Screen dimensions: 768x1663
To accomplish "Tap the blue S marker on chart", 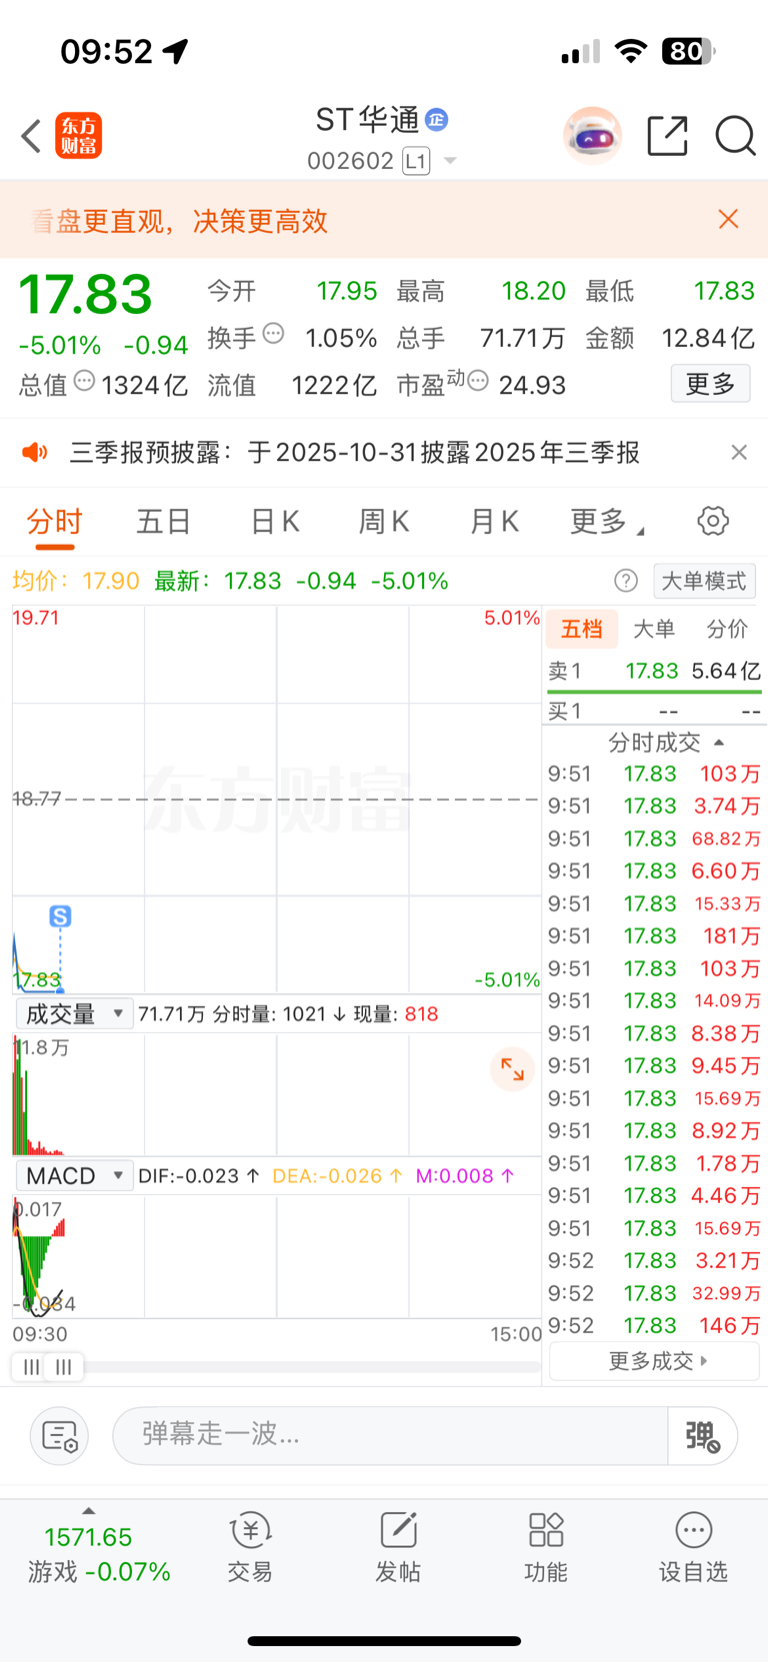I will tap(60, 916).
